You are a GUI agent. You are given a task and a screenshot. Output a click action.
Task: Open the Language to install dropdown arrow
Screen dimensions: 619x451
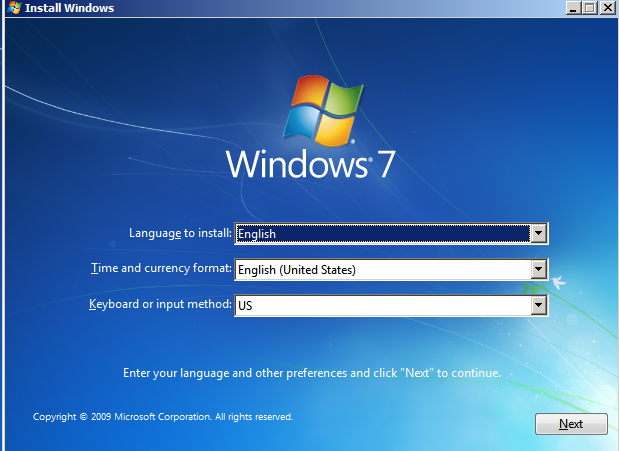tap(538, 233)
